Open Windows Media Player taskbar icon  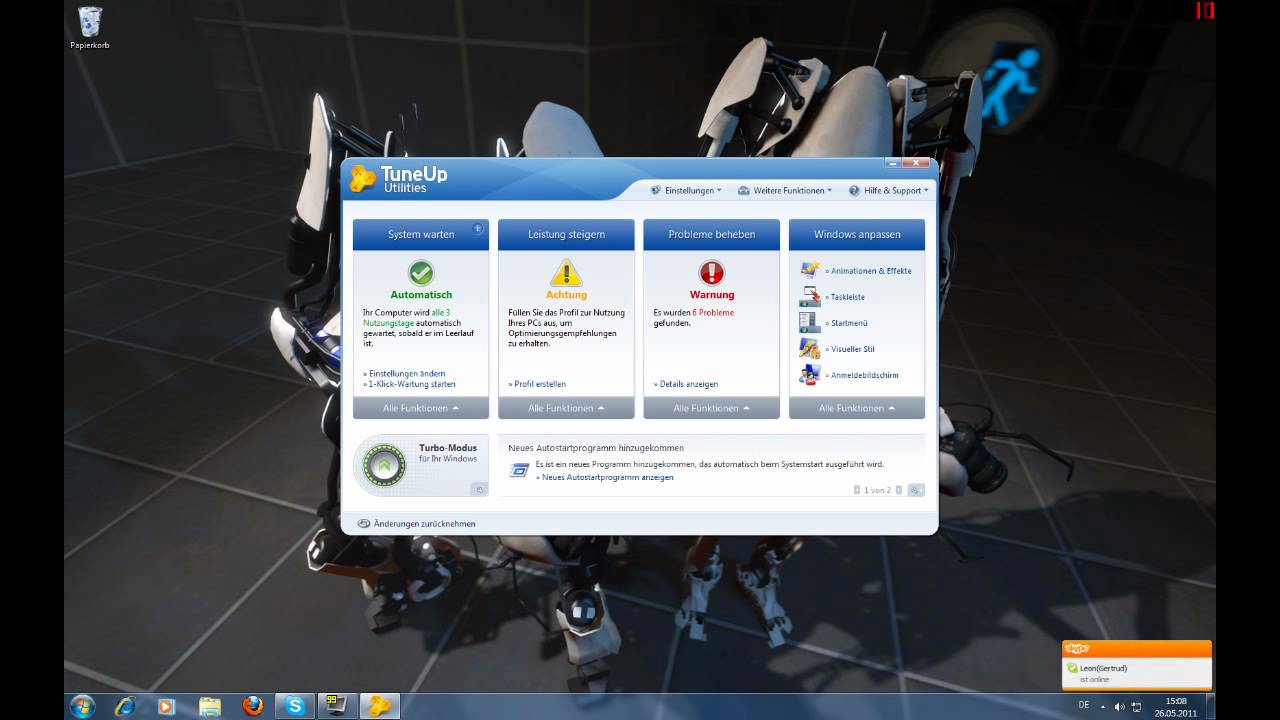tap(167, 706)
